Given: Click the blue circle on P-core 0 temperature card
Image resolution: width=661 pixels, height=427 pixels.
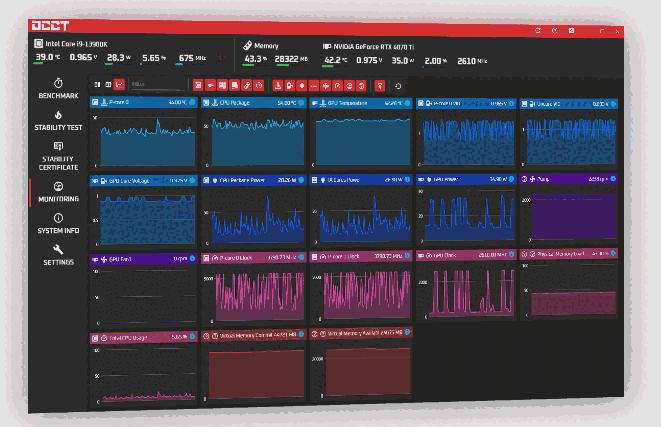Looking at the screenshot, I should click(192, 102).
